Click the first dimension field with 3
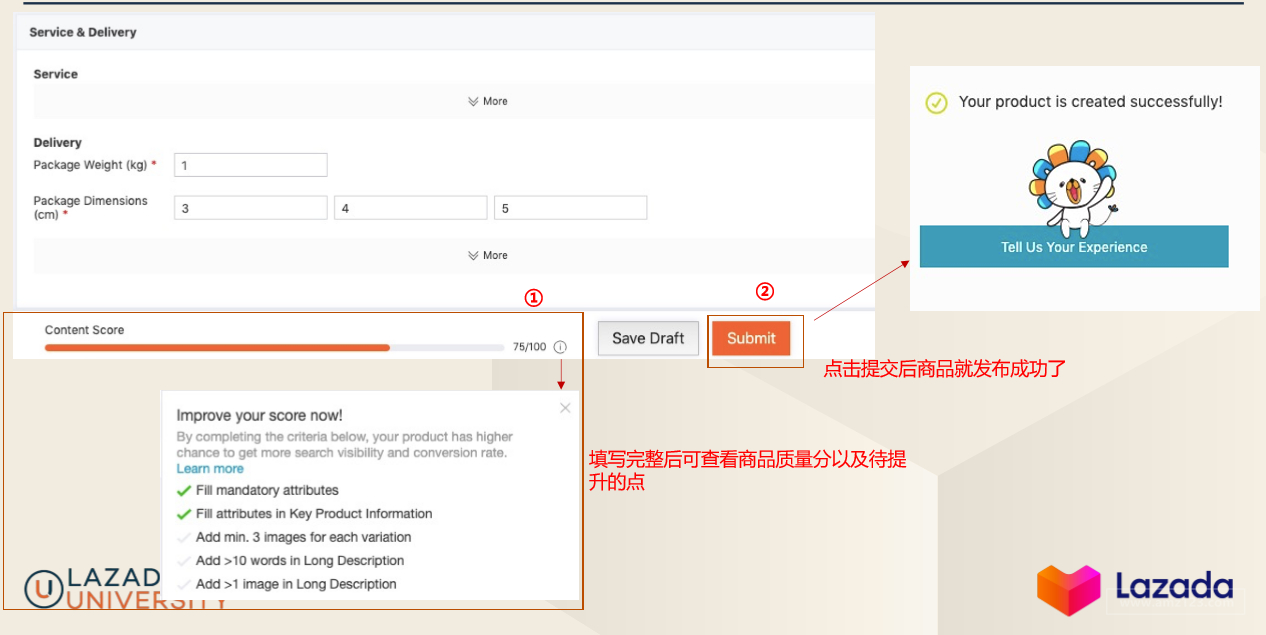Screen dimensions: 1266x635 coord(251,208)
